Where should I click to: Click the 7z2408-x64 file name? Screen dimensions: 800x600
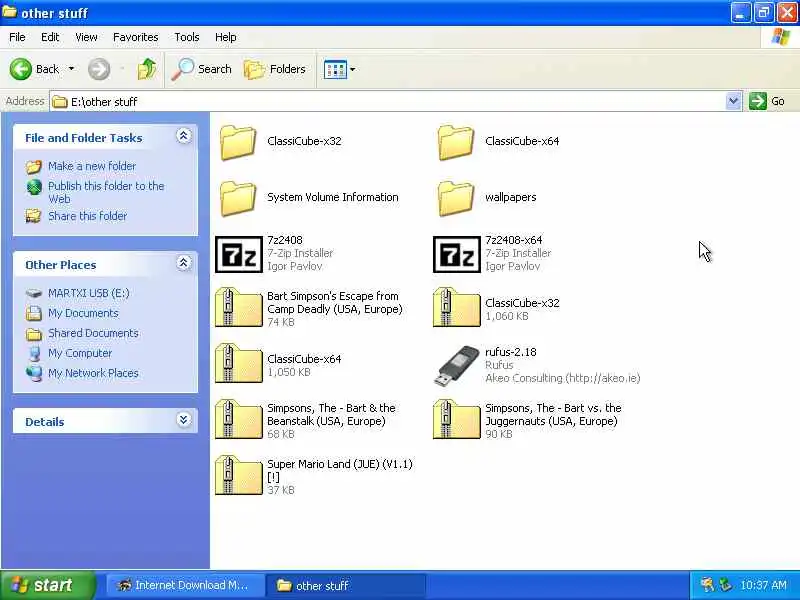pos(514,240)
